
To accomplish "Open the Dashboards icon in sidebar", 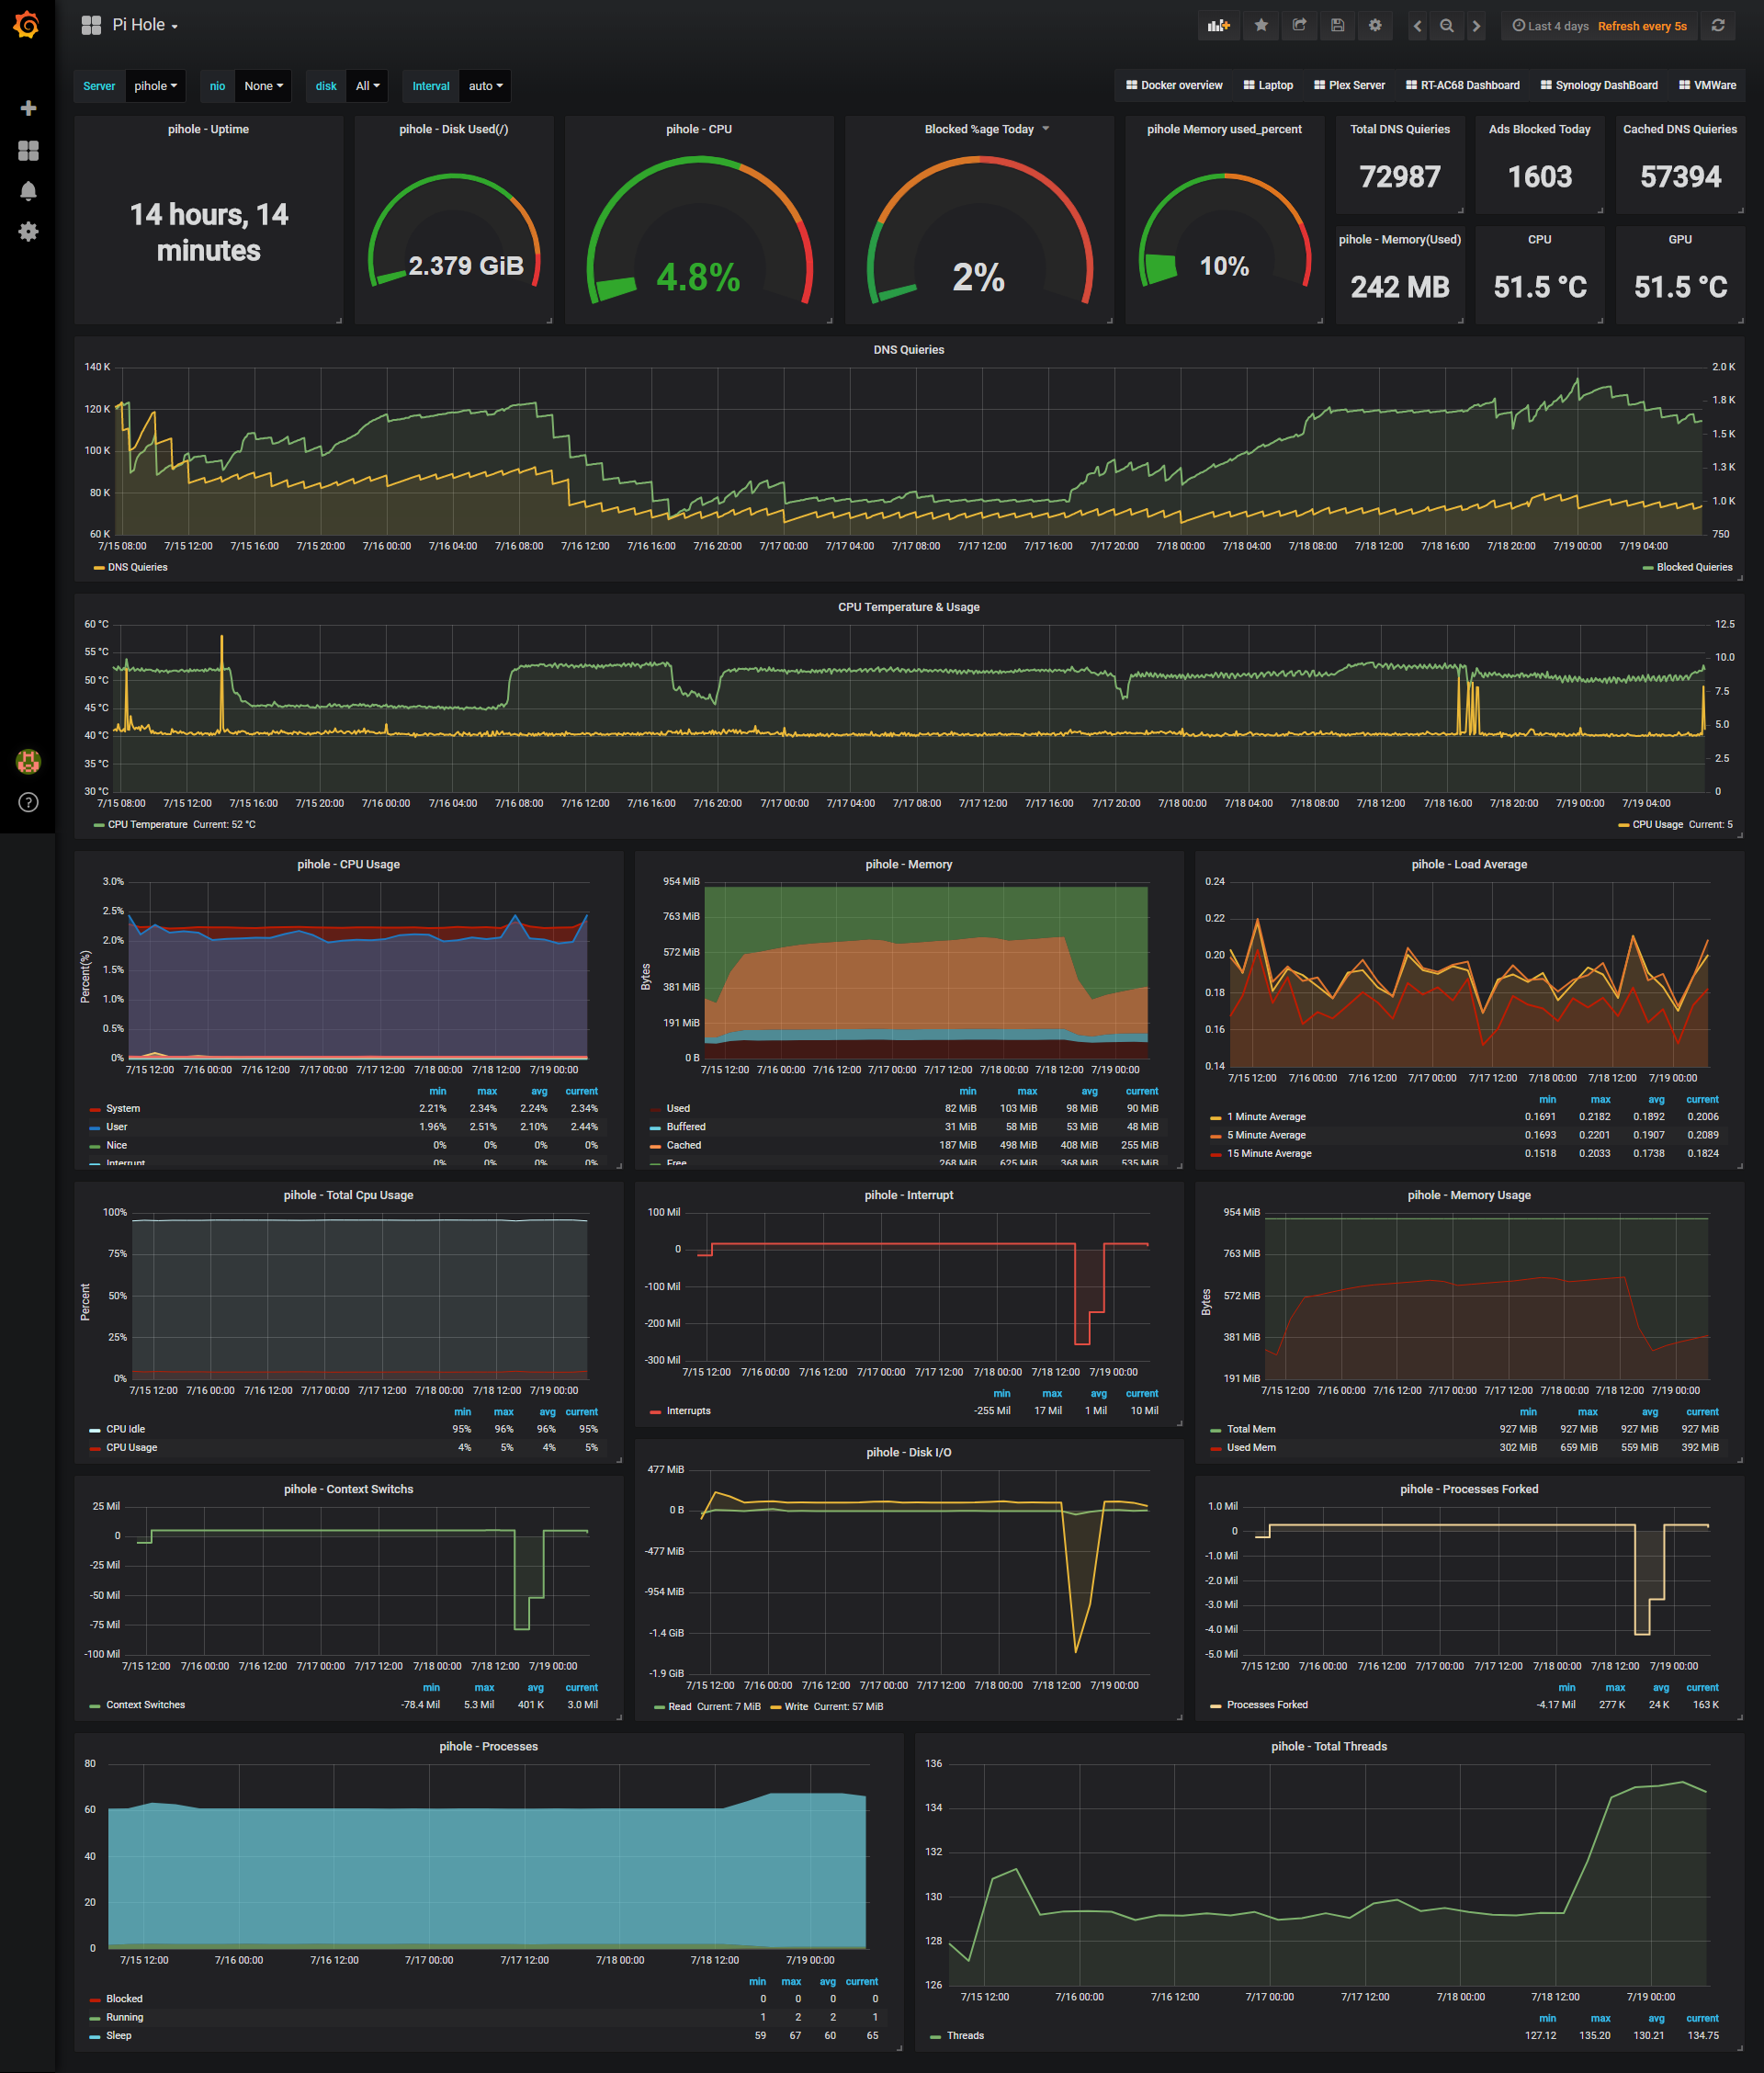I will coord(28,150).
